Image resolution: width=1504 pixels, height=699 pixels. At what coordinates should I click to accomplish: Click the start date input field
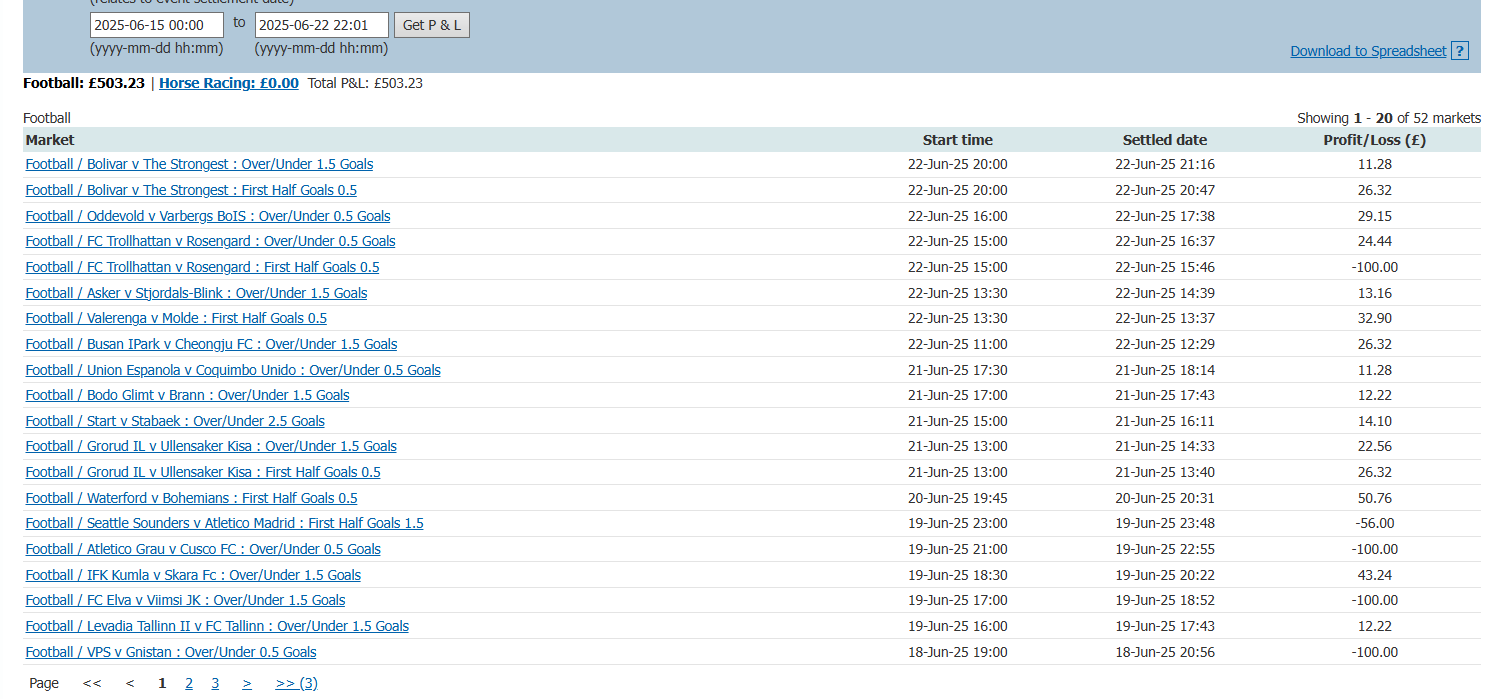pyautogui.click(x=157, y=25)
